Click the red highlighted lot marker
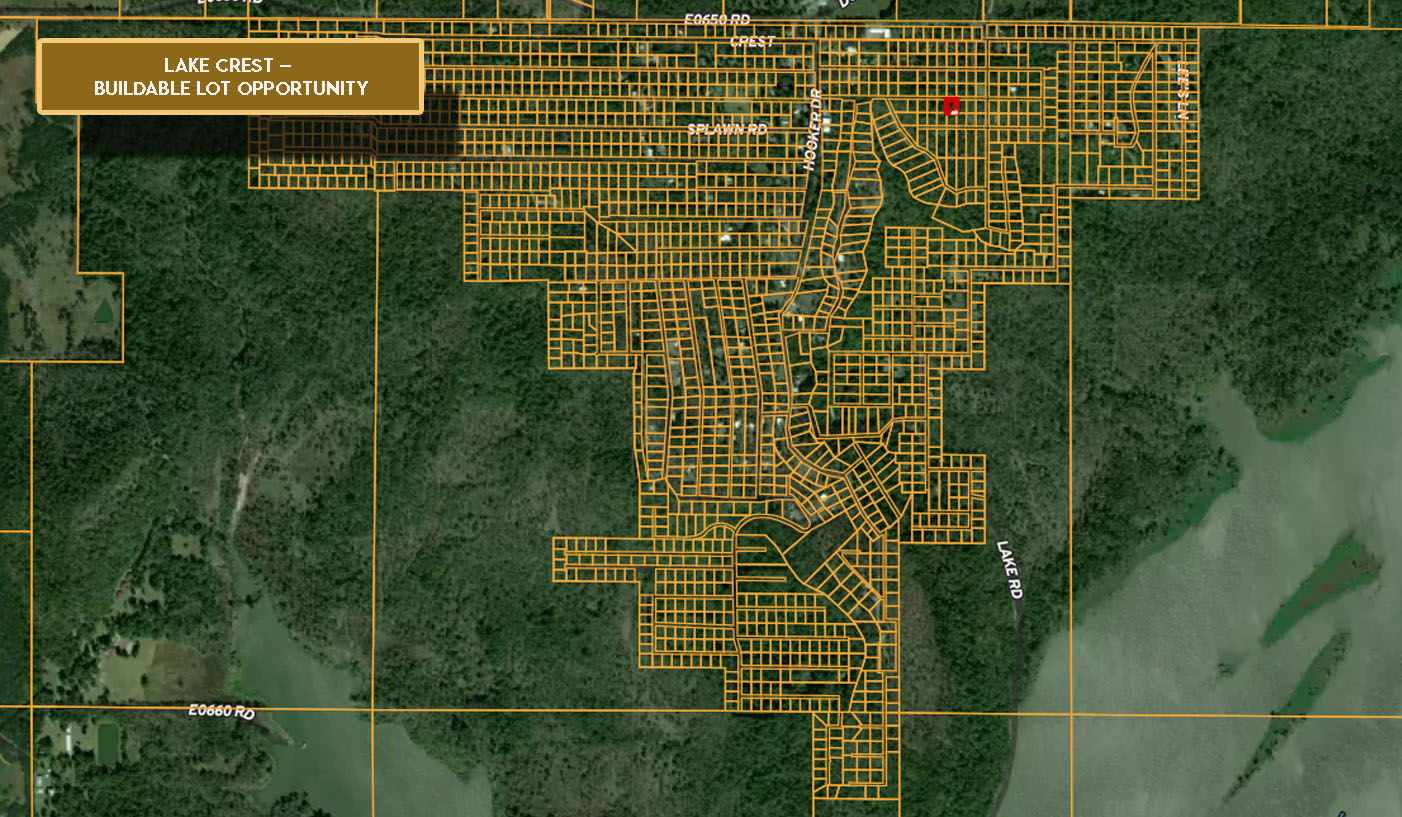This screenshot has height=817, width=1402. (x=952, y=106)
